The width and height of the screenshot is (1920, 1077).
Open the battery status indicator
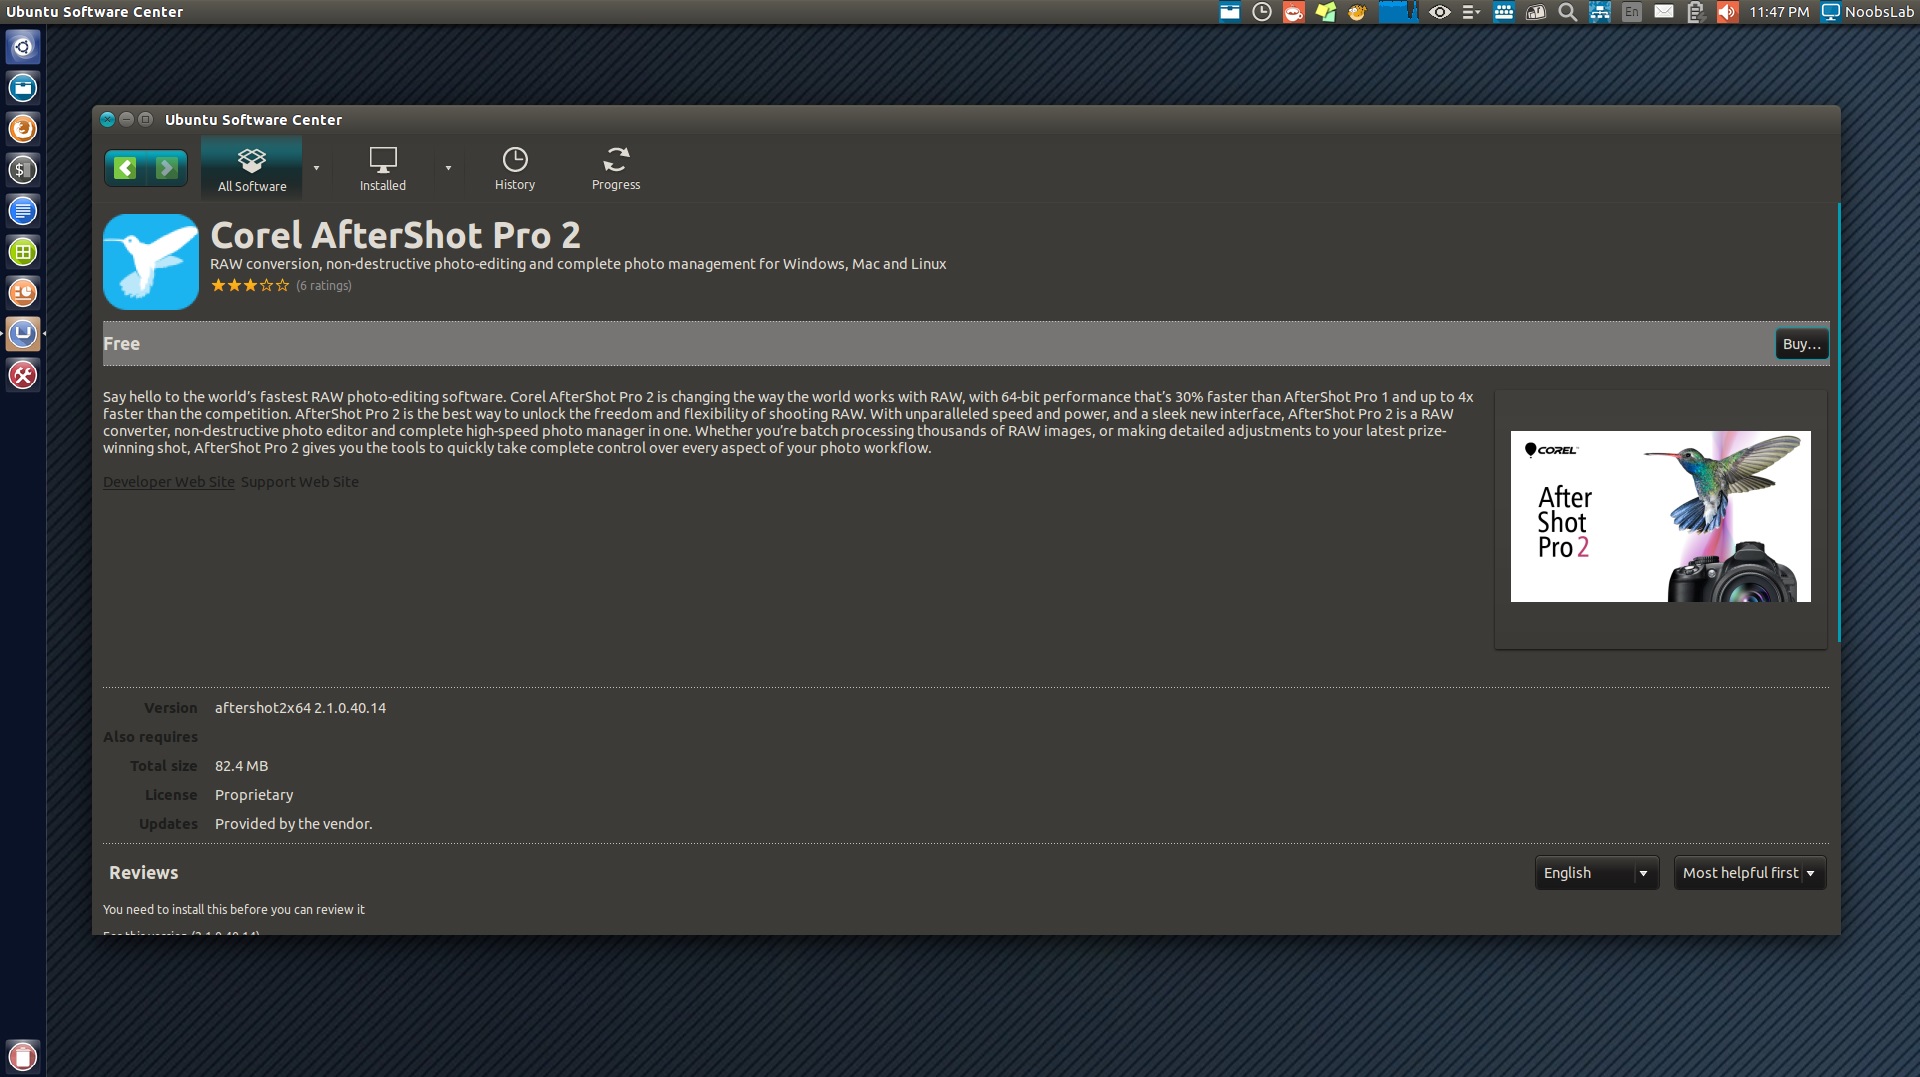1696,12
